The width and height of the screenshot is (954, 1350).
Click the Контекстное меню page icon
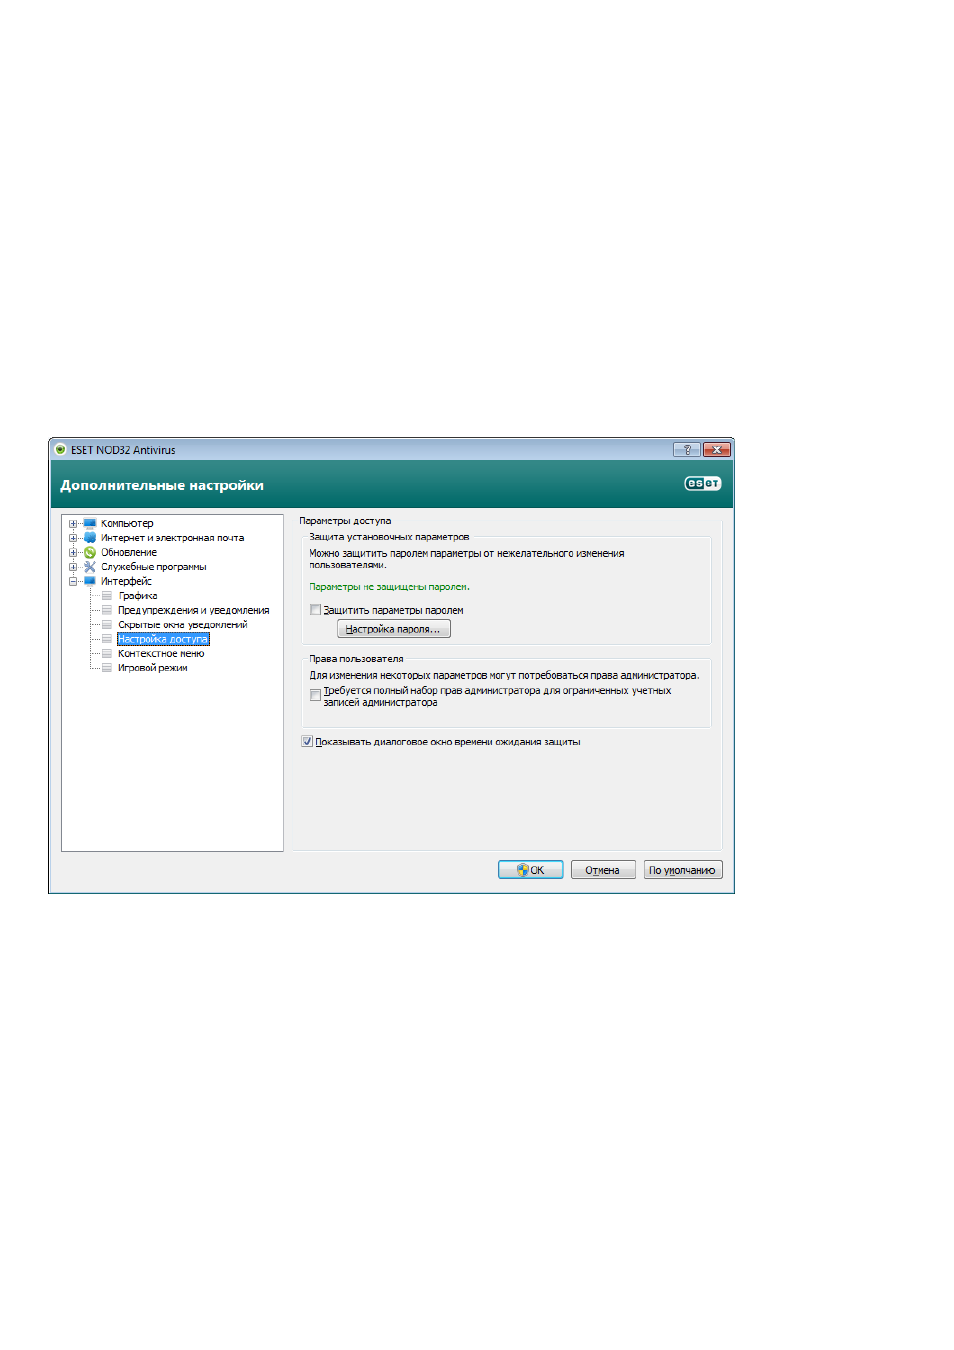[107, 654]
